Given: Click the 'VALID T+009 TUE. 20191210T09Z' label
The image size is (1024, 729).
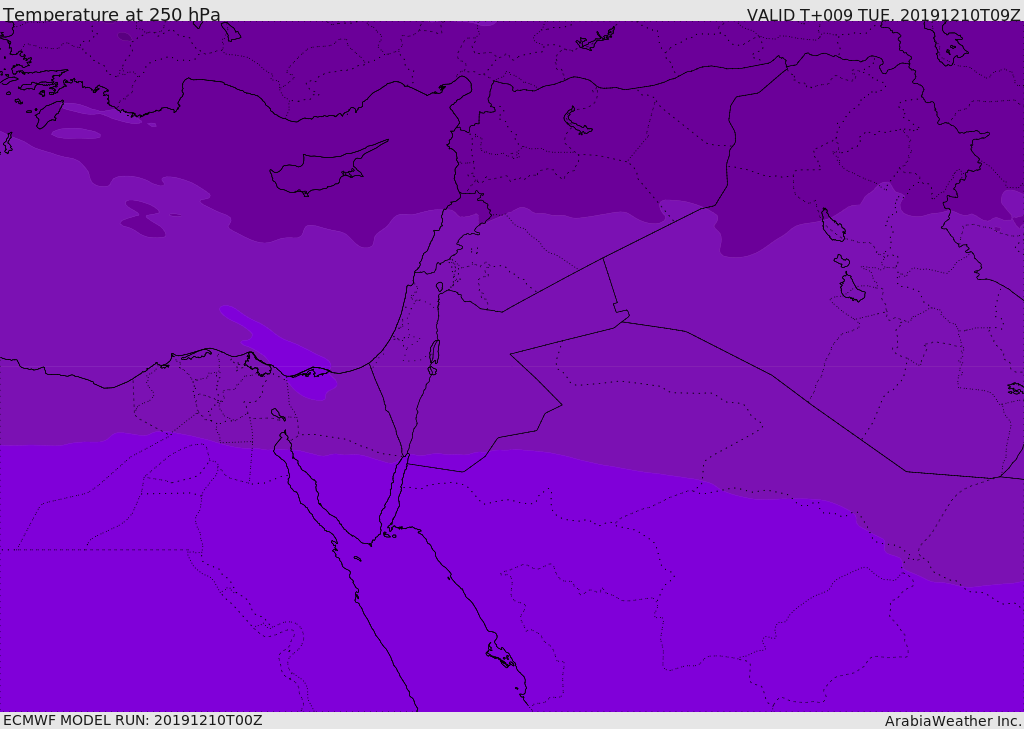Looking at the screenshot, I should pos(884,15).
